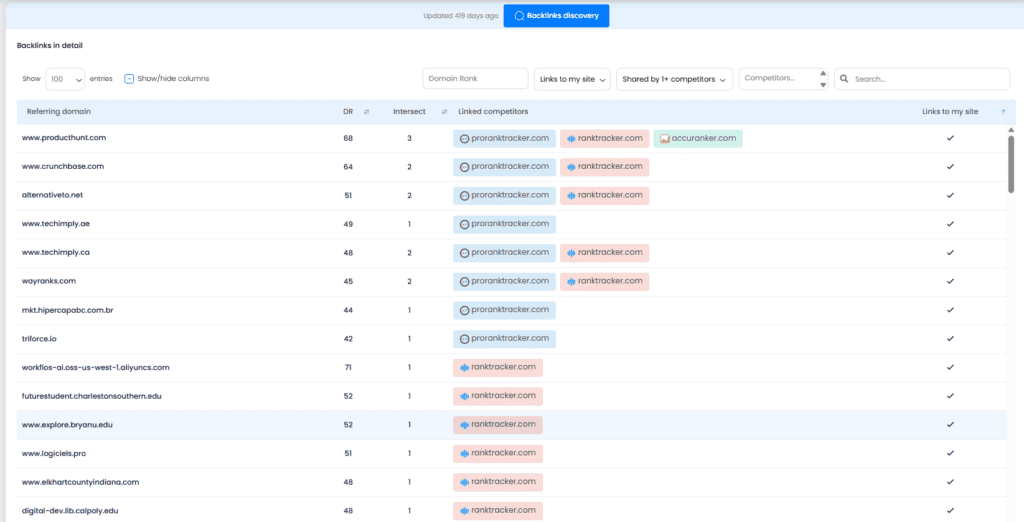The image size is (1024, 522).
Task: Click accuranker.com tag in producthunt row
Action: pyautogui.click(x=698, y=139)
